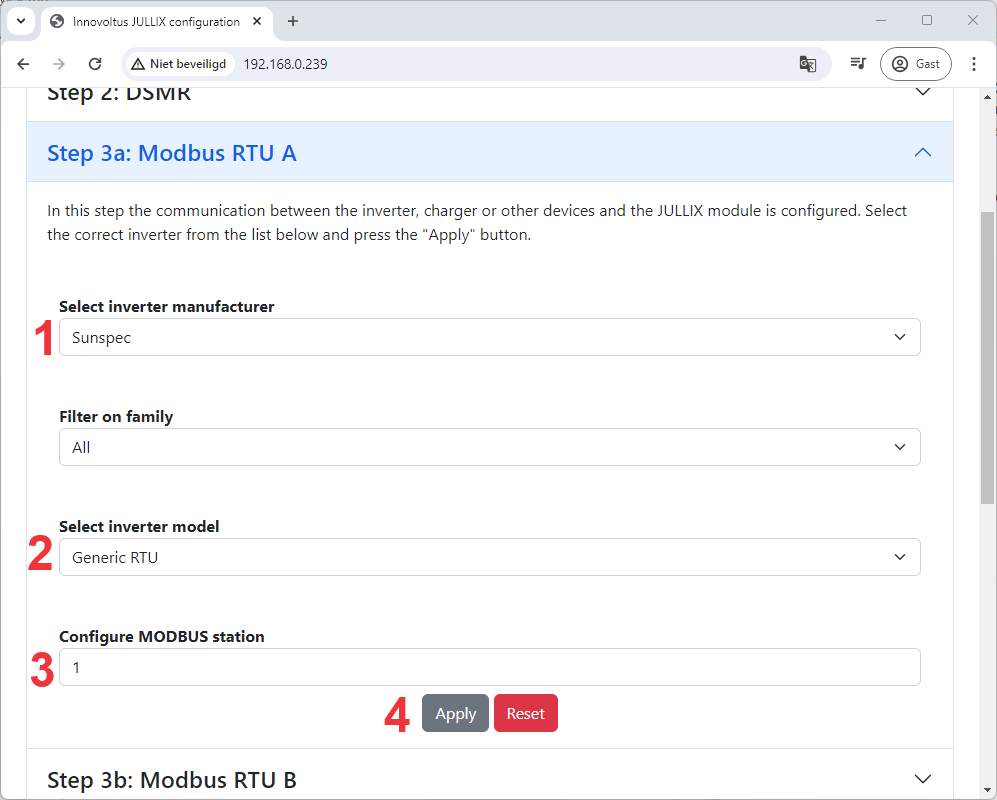Click the browser back arrow
The height and width of the screenshot is (800, 997).
point(24,64)
